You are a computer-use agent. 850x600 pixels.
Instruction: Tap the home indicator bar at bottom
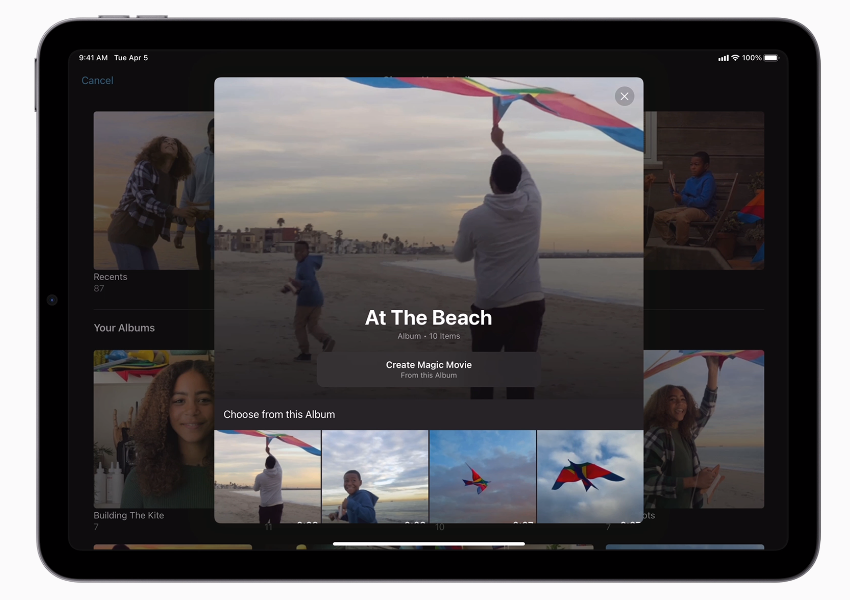click(x=428, y=543)
